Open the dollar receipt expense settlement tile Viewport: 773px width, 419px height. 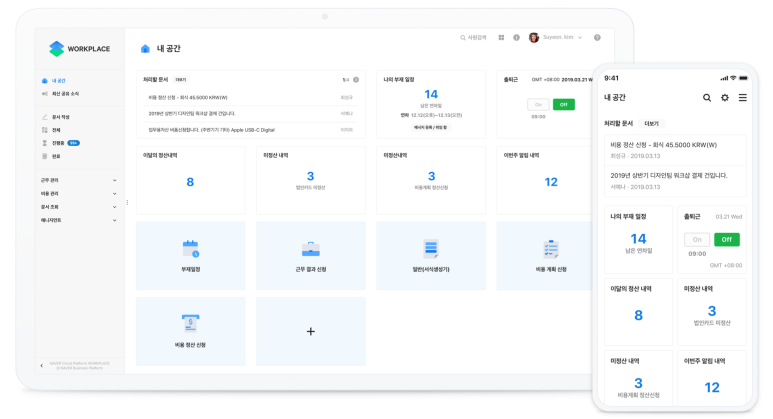coord(190,331)
